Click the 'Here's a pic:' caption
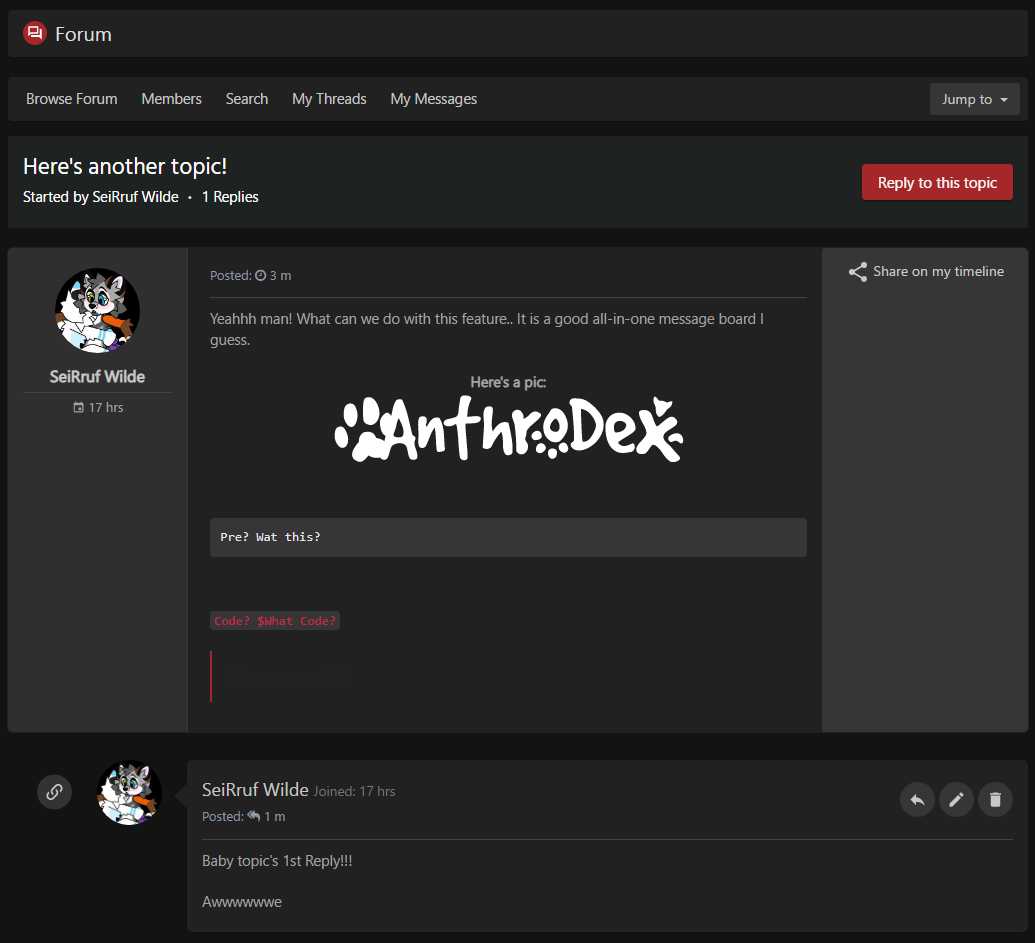Image resolution: width=1035 pixels, height=943 pixels. pos(508,382)
